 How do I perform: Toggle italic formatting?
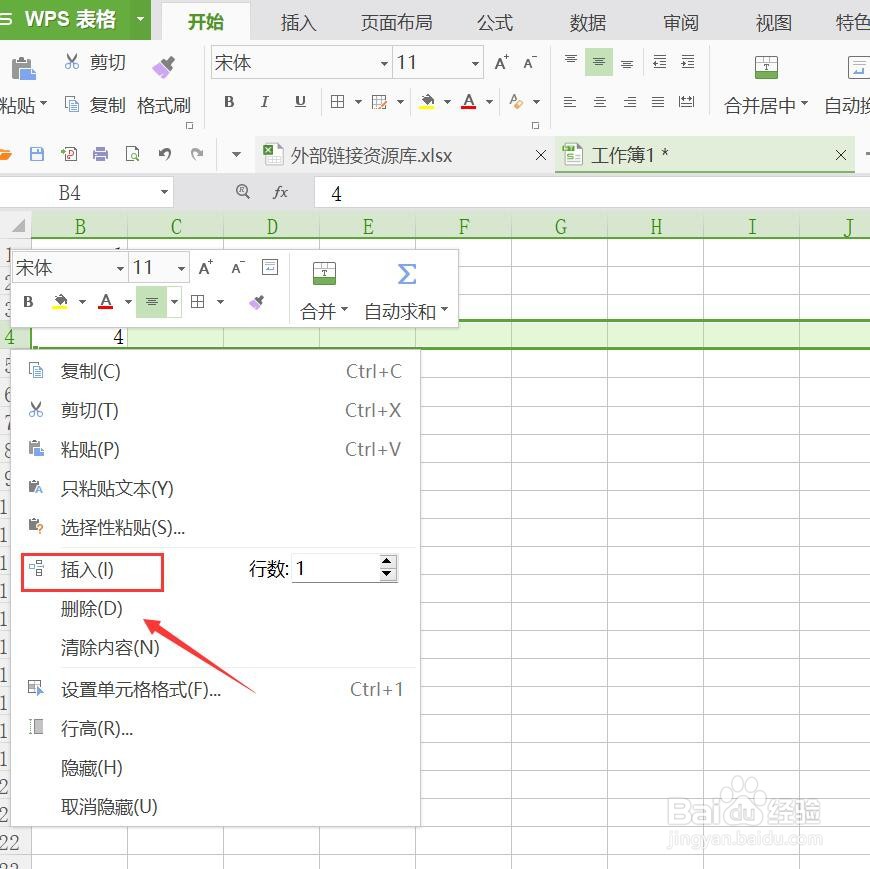click(x=263, y=101)
